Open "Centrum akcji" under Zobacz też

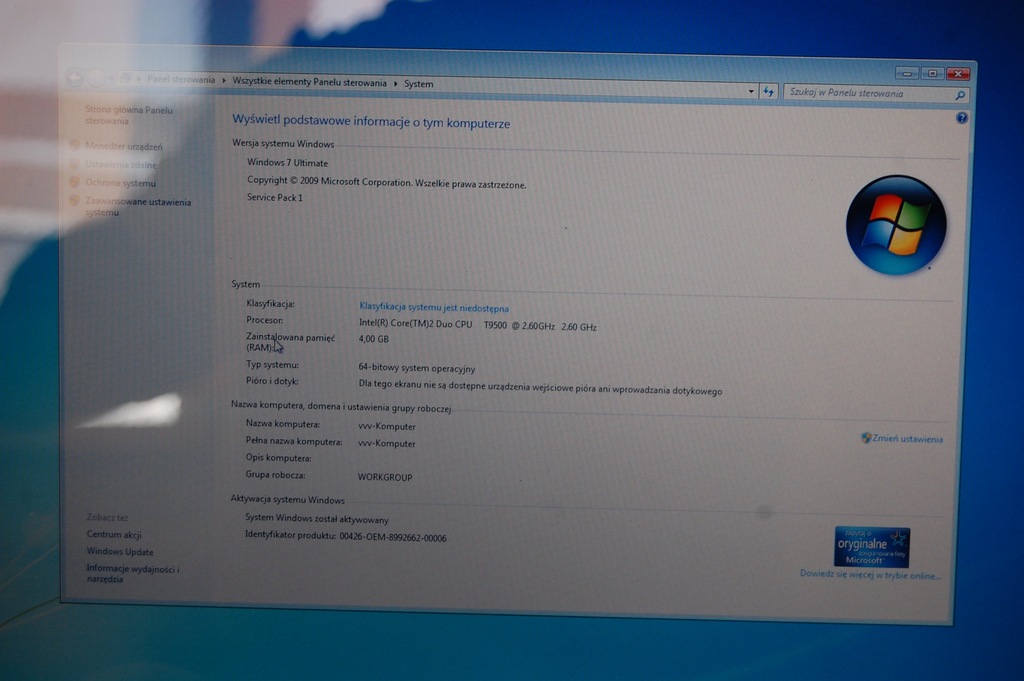coord(114,534)
